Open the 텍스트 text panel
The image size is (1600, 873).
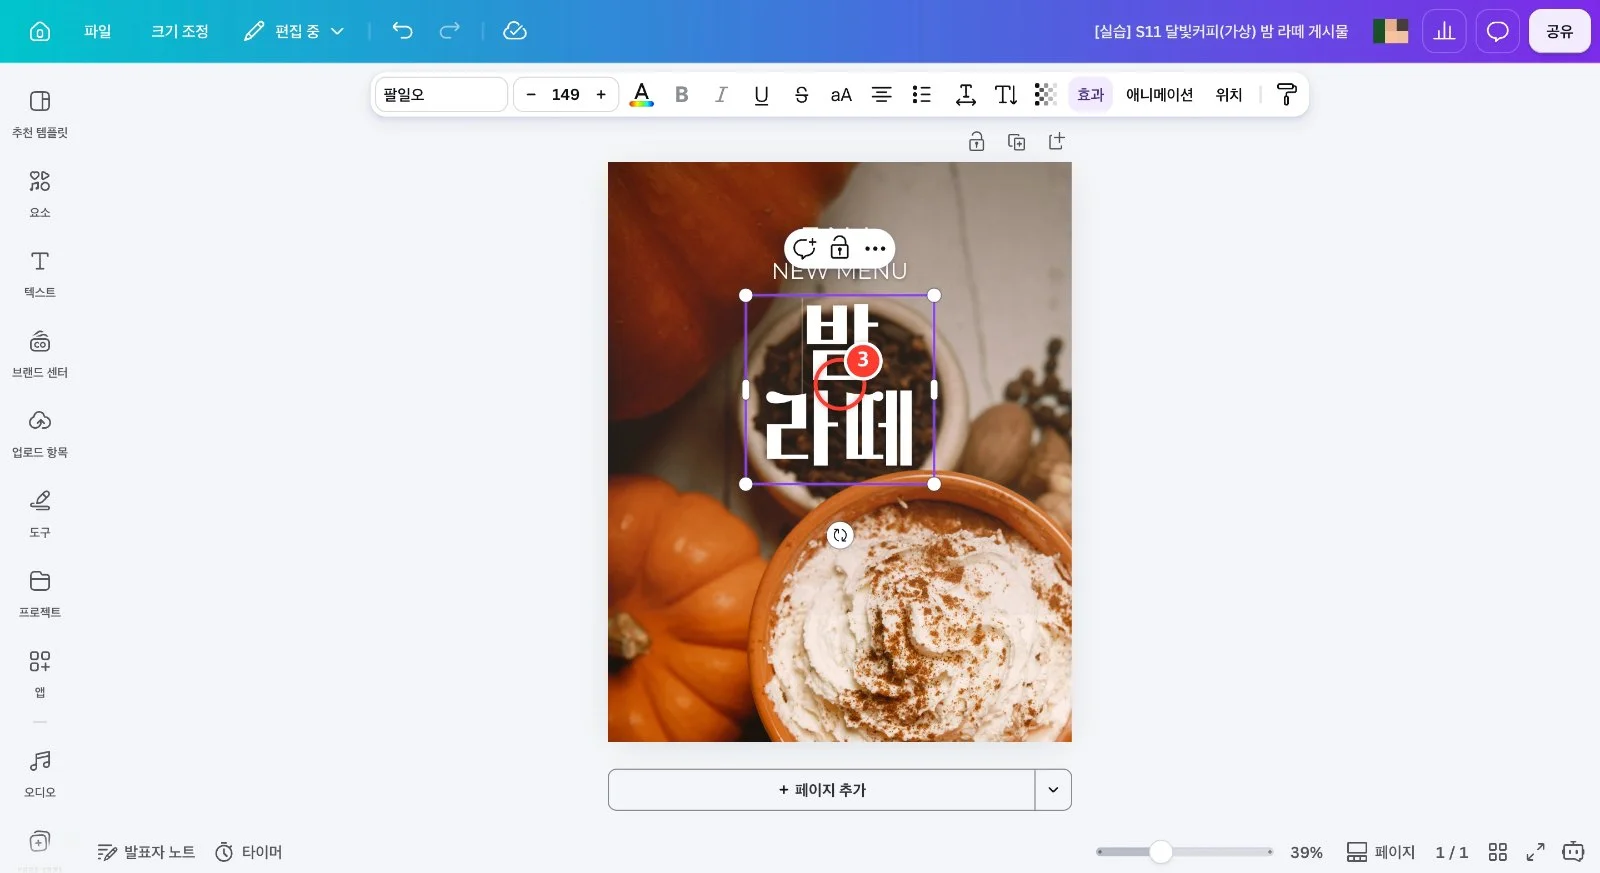point(40,274)
